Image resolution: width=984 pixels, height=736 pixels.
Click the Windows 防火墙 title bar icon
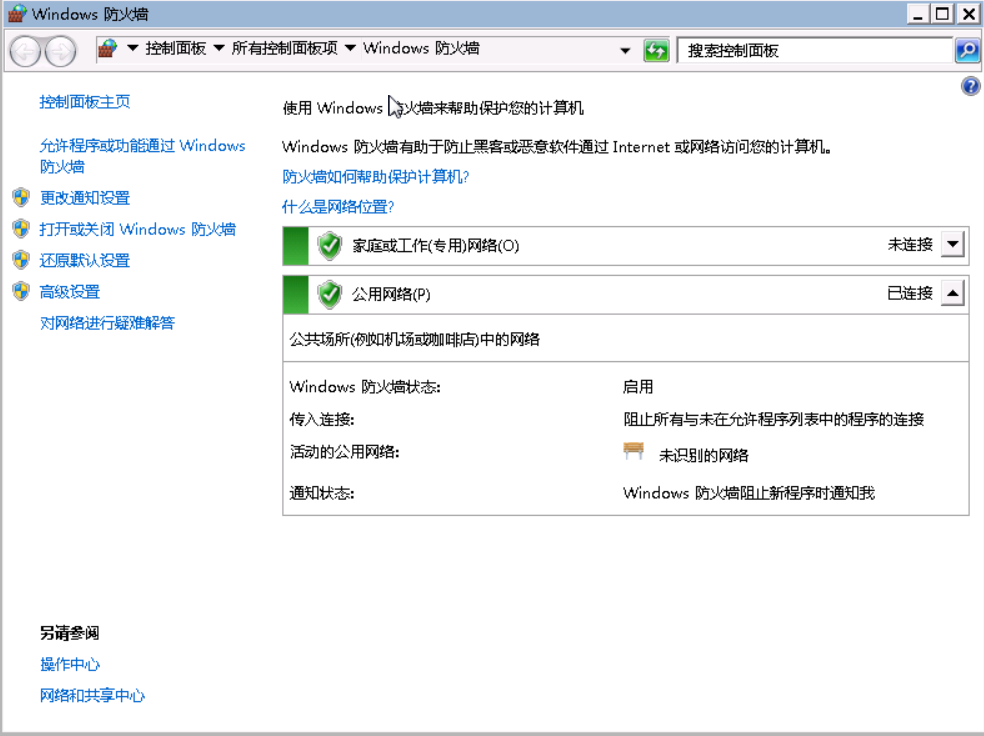coord(16,14)
